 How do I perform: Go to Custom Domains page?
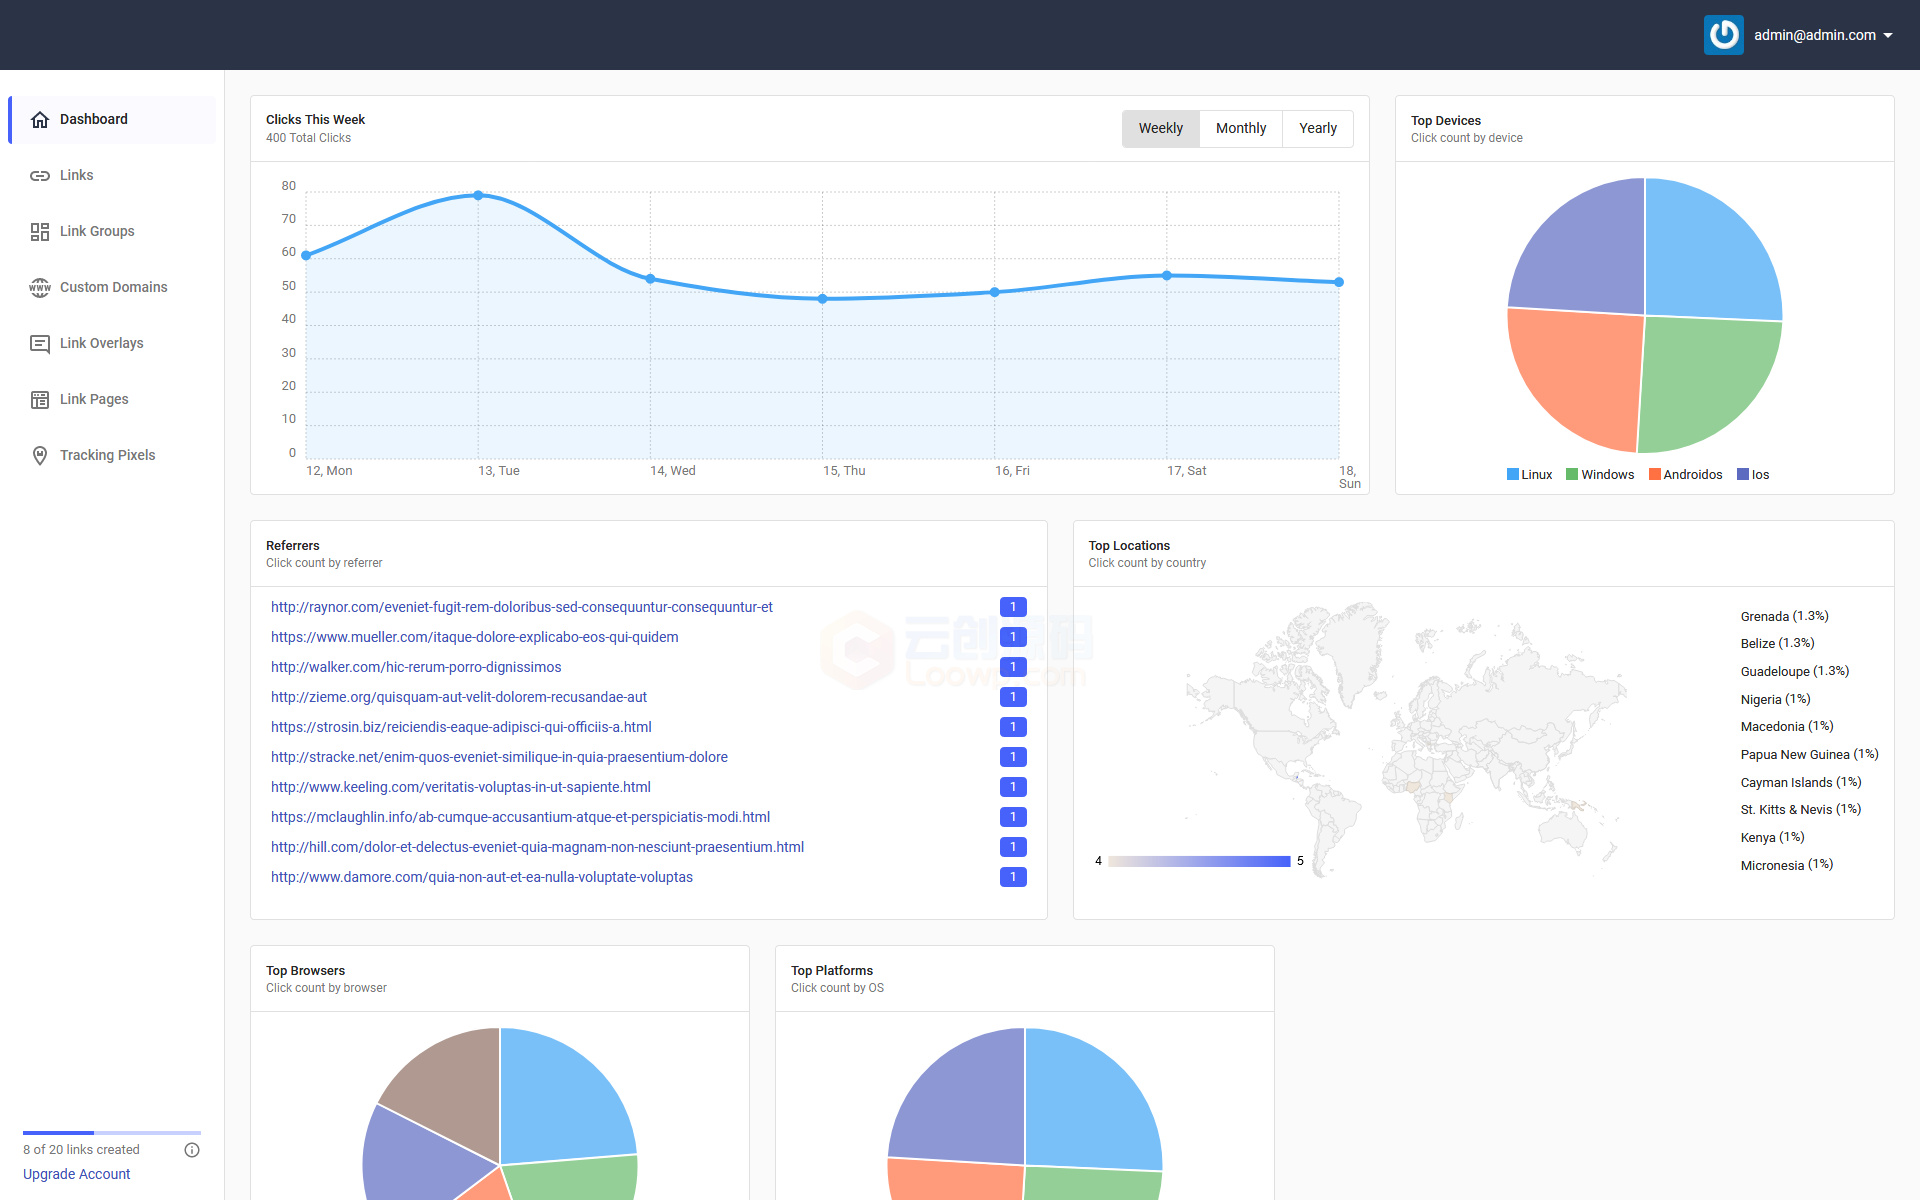(x=112, y=288)
